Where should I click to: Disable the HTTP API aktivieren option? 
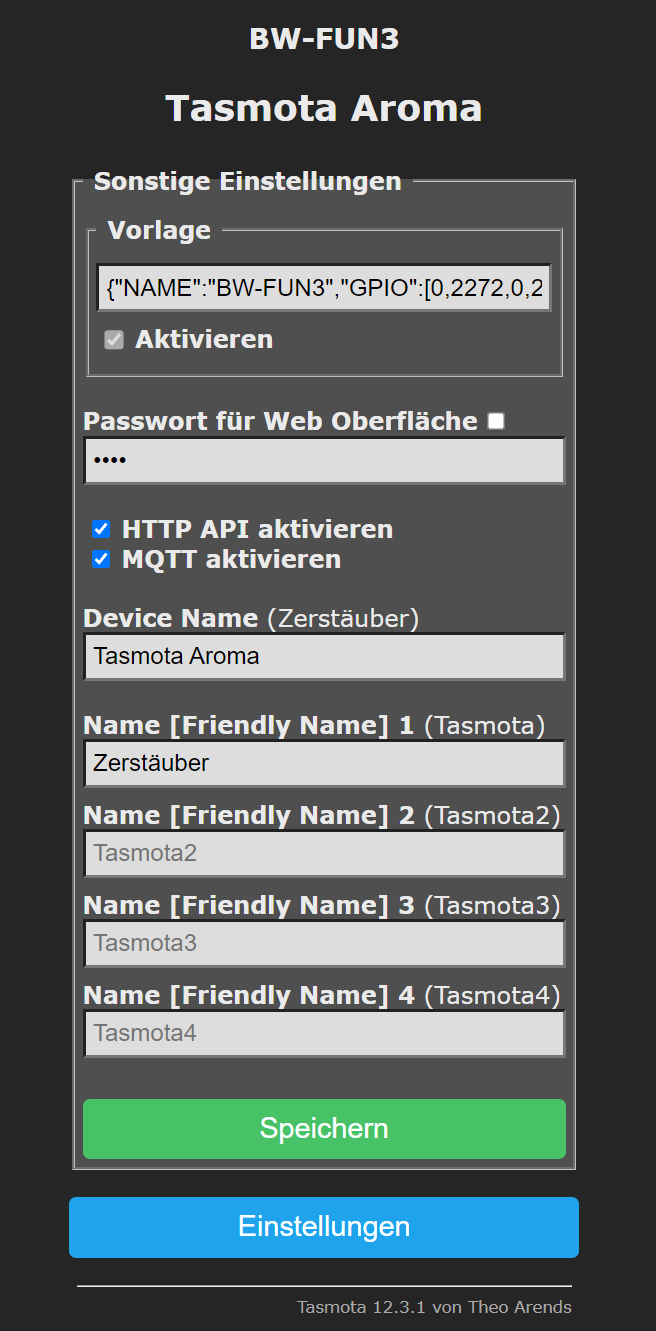[101, 529]
